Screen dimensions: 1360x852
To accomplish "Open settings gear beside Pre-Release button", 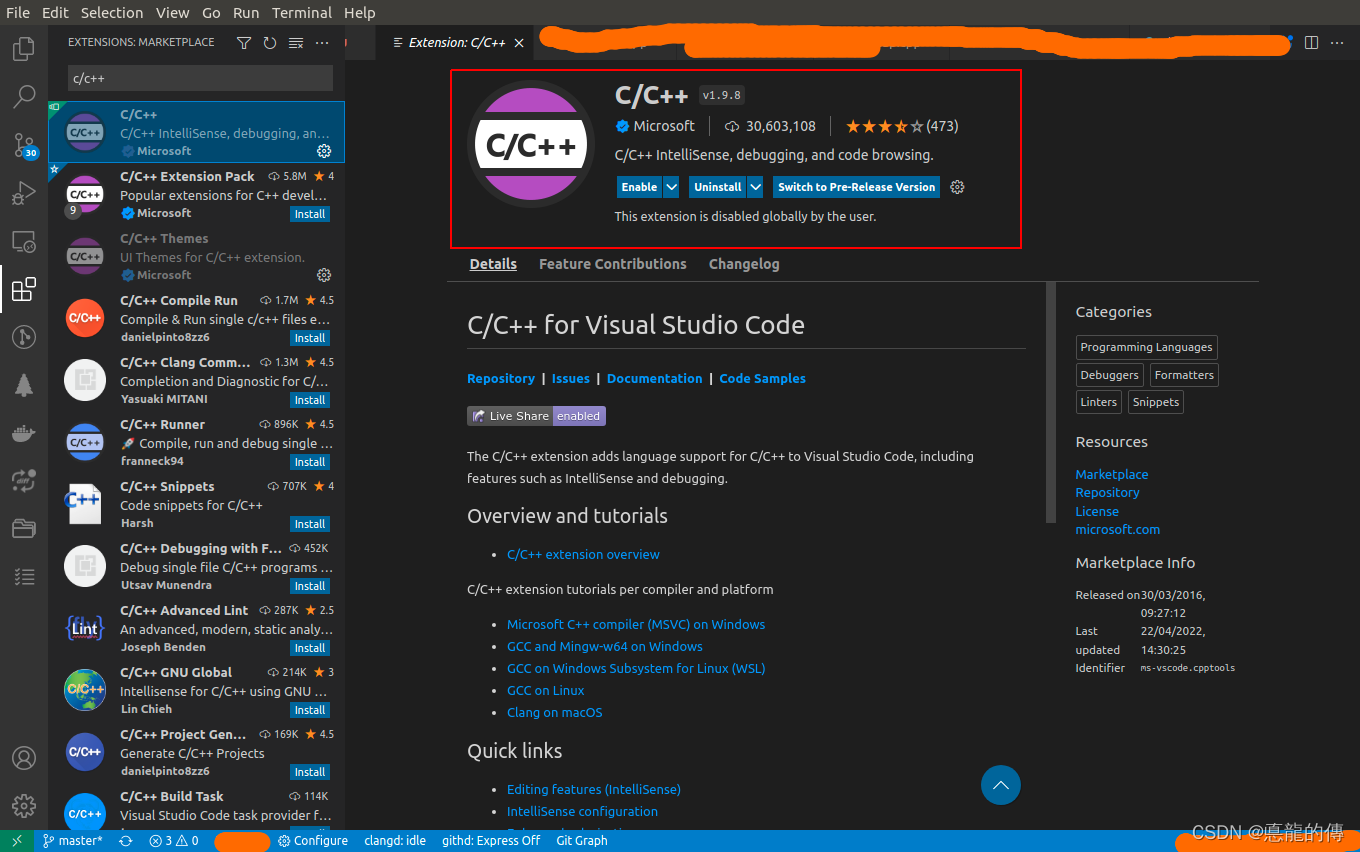I will [x=957, y=187].
